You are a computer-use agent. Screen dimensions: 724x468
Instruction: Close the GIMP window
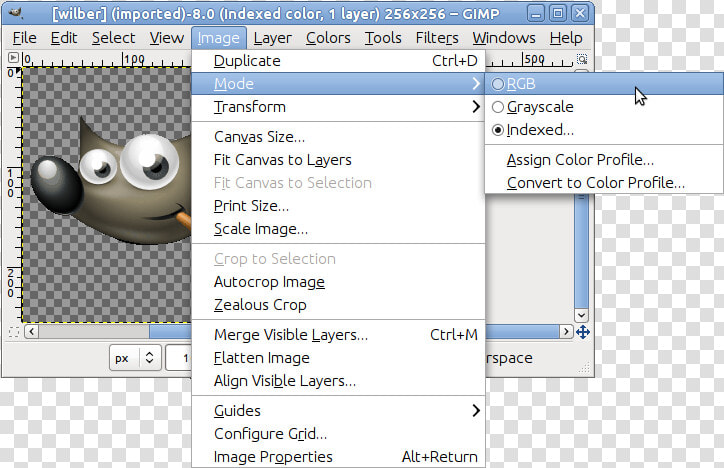[x=580, y=13]
